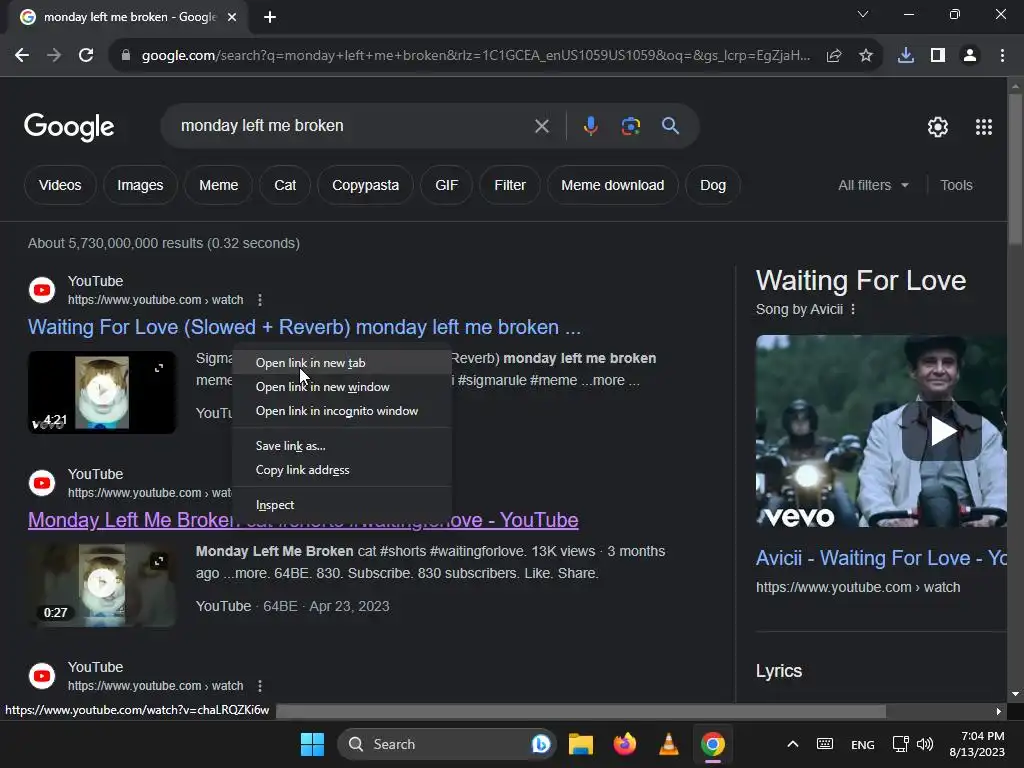Open the clock showing 7:04 PM
1024x768 pixels.
[x=977, y=744]
